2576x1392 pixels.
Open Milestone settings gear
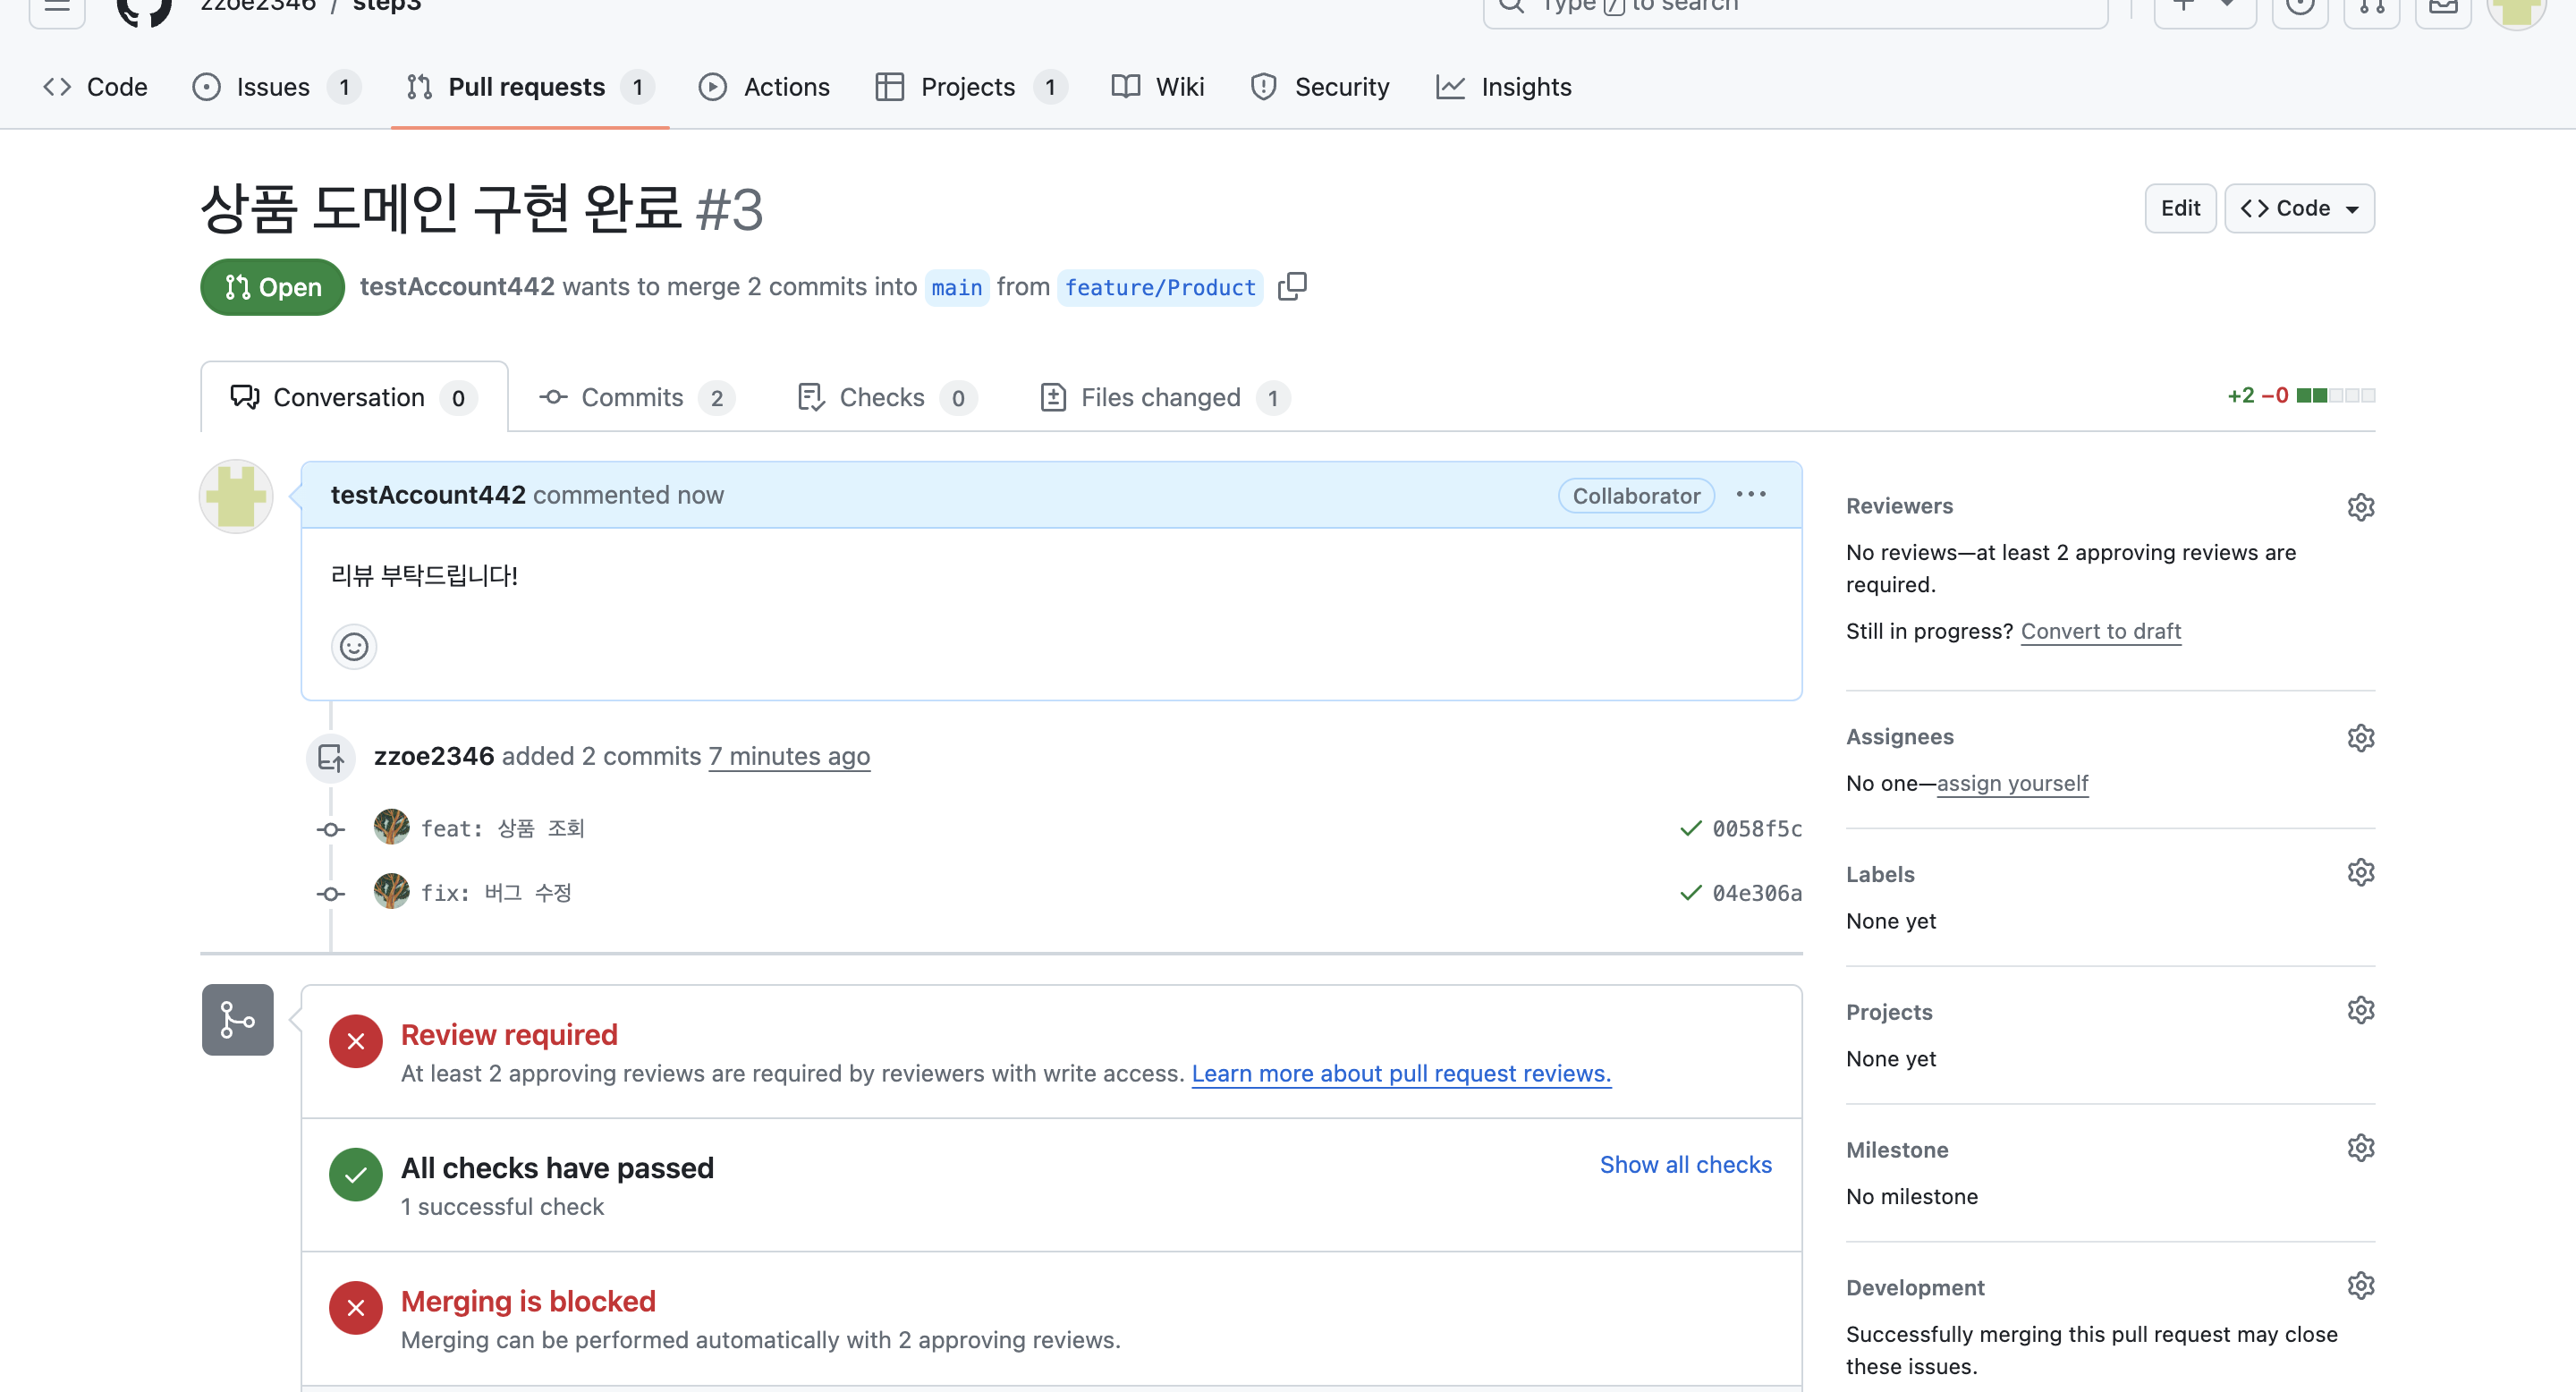pyautogui.click(x=2360, y=1148)
